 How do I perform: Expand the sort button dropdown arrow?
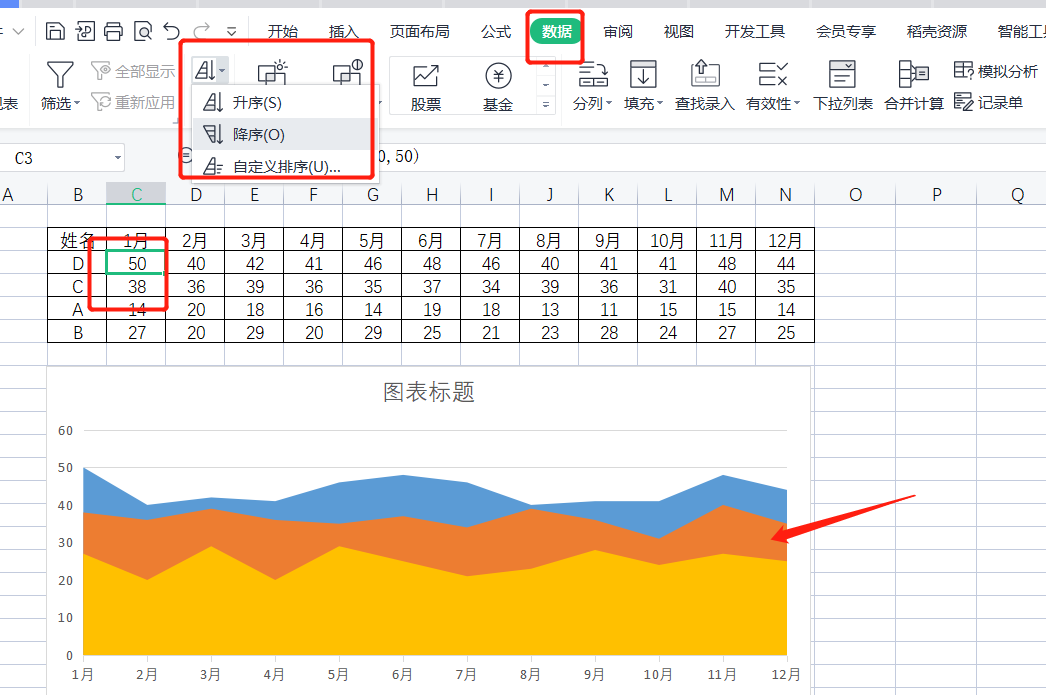point(222,70)
